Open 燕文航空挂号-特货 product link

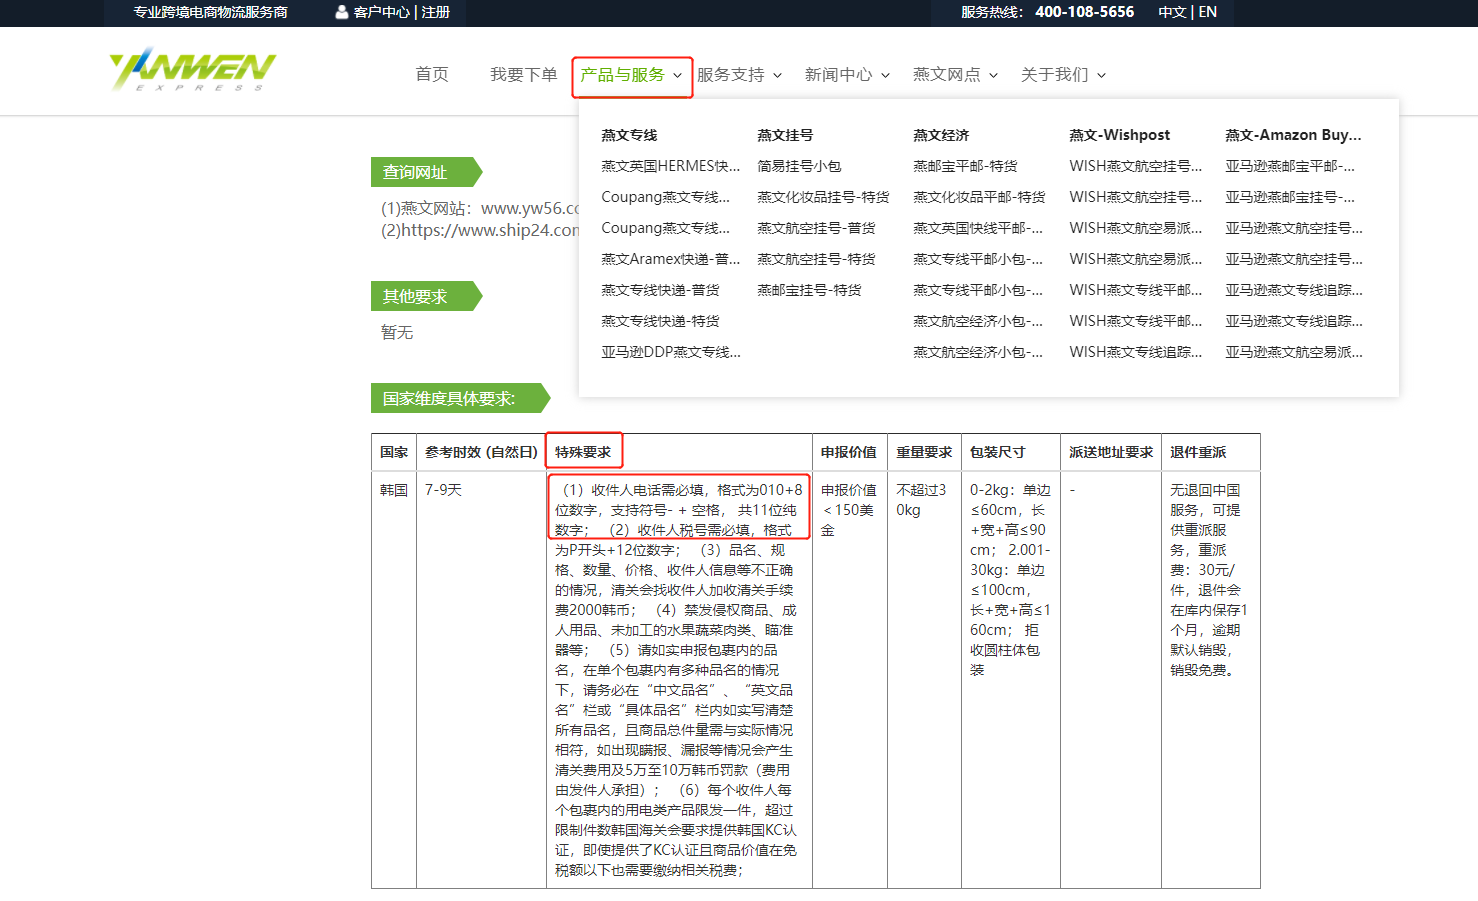coord(816,259)
